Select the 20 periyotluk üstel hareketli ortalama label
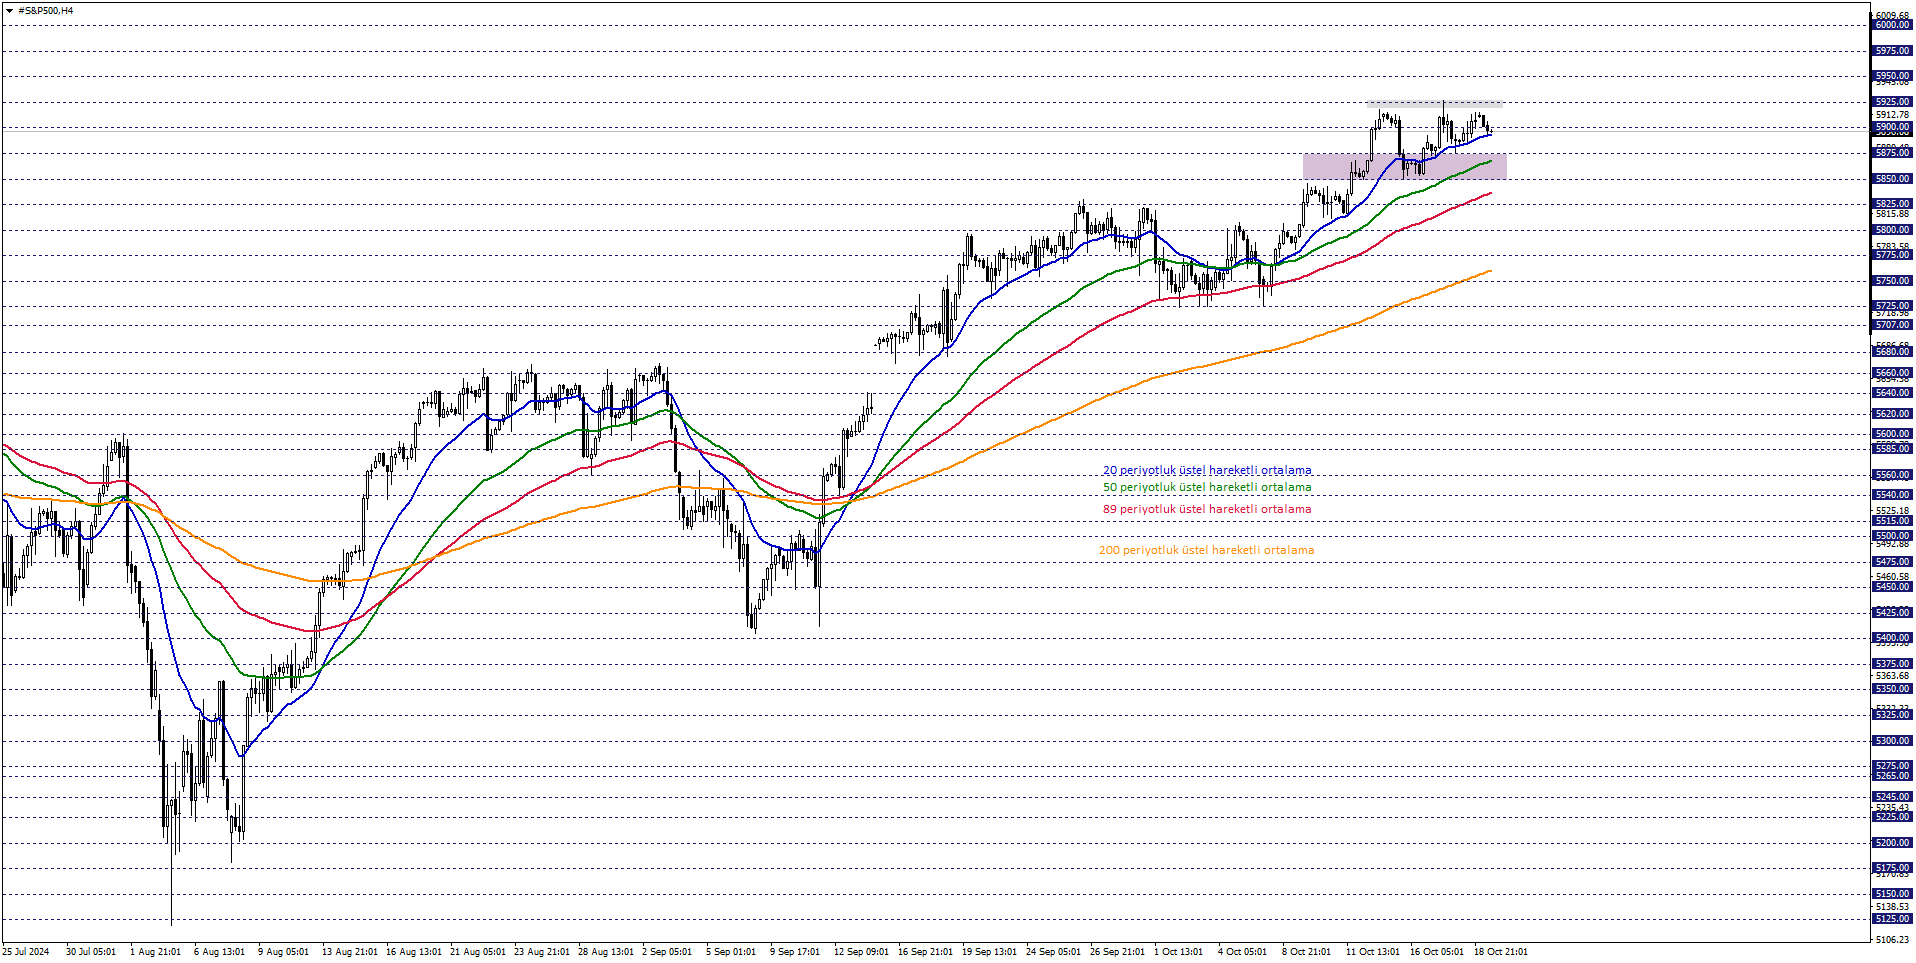 tap(1207, 470)
